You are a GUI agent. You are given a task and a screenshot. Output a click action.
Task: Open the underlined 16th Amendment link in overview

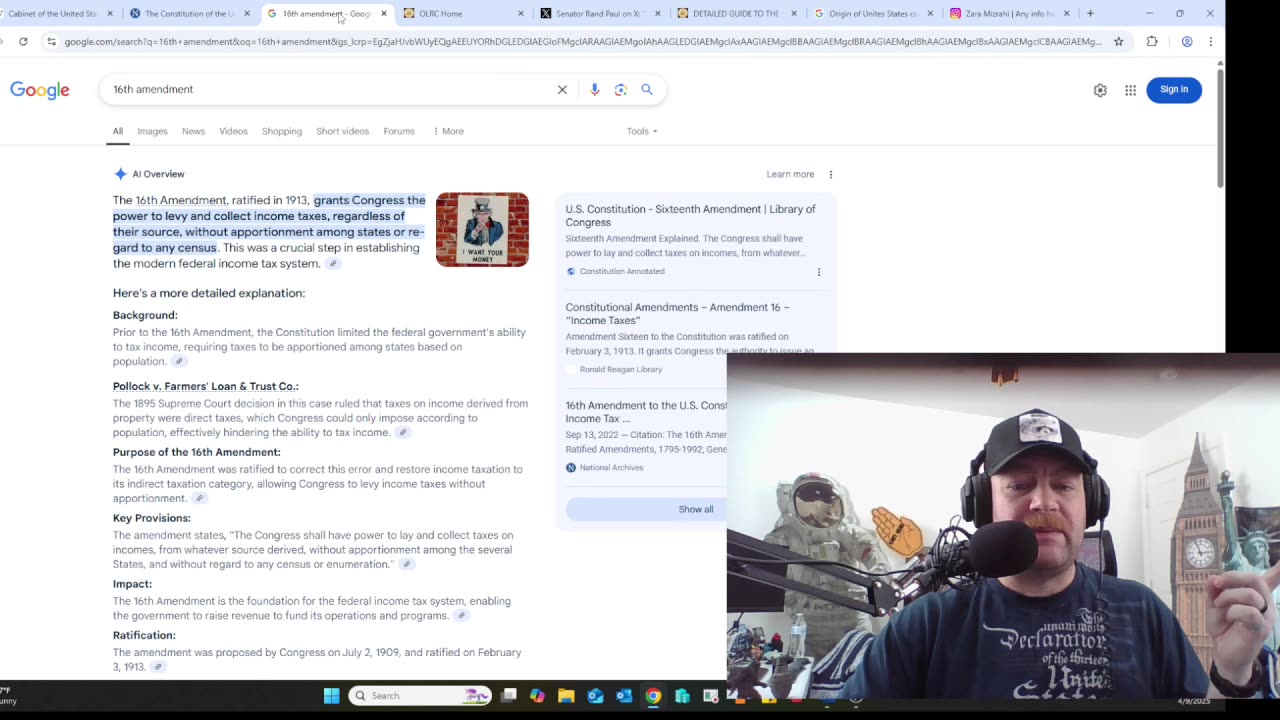pyautogui.click(x=181, y=200)
